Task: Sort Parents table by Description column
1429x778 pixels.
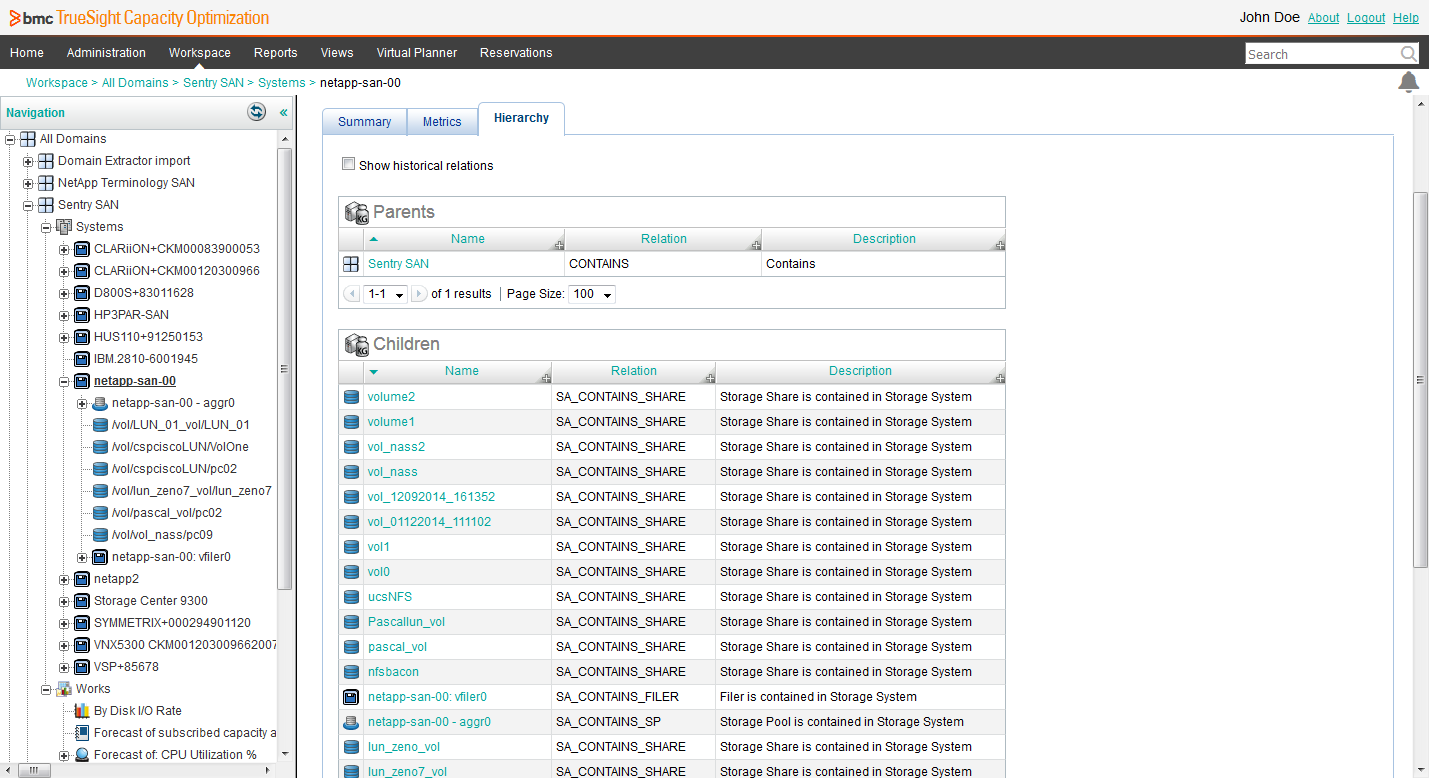Action: (884, 239)
